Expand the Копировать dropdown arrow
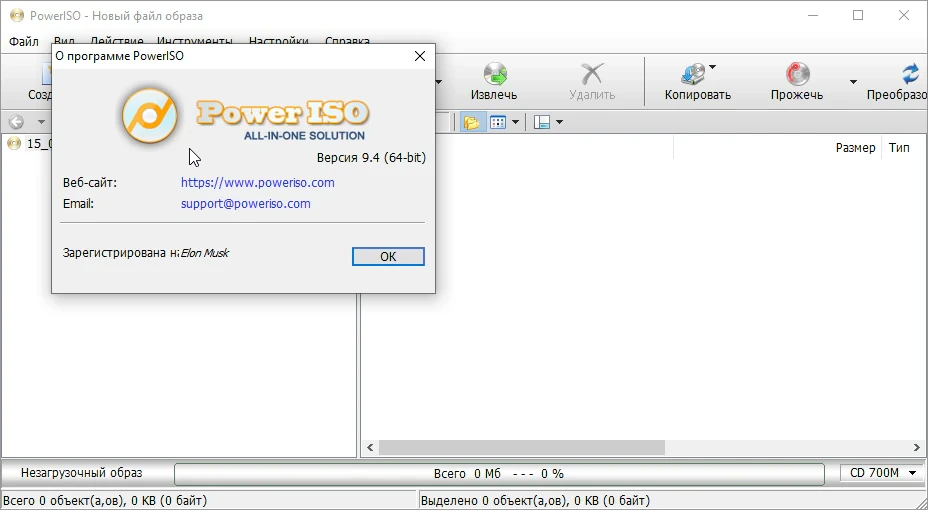This screenshot has width=928, height=510. (x=713, y=67)
